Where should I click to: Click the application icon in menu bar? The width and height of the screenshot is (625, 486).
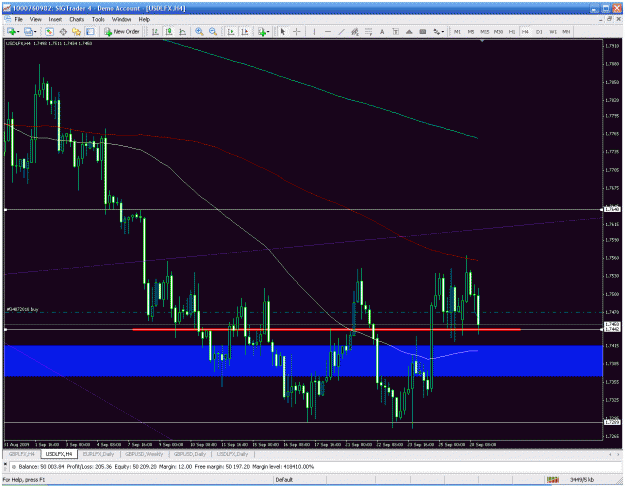(x=7, y=19)
